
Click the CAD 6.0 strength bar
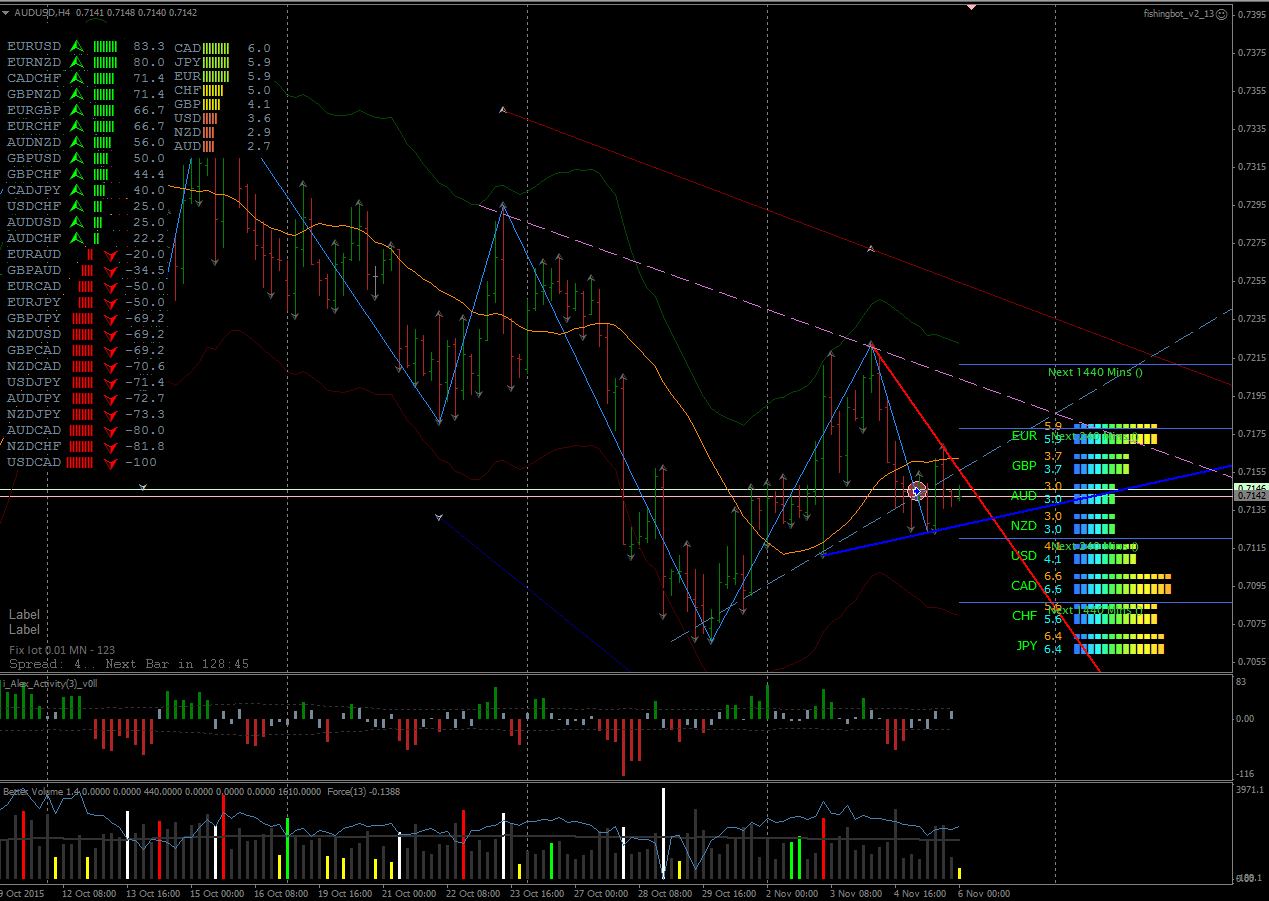(216, 48)
